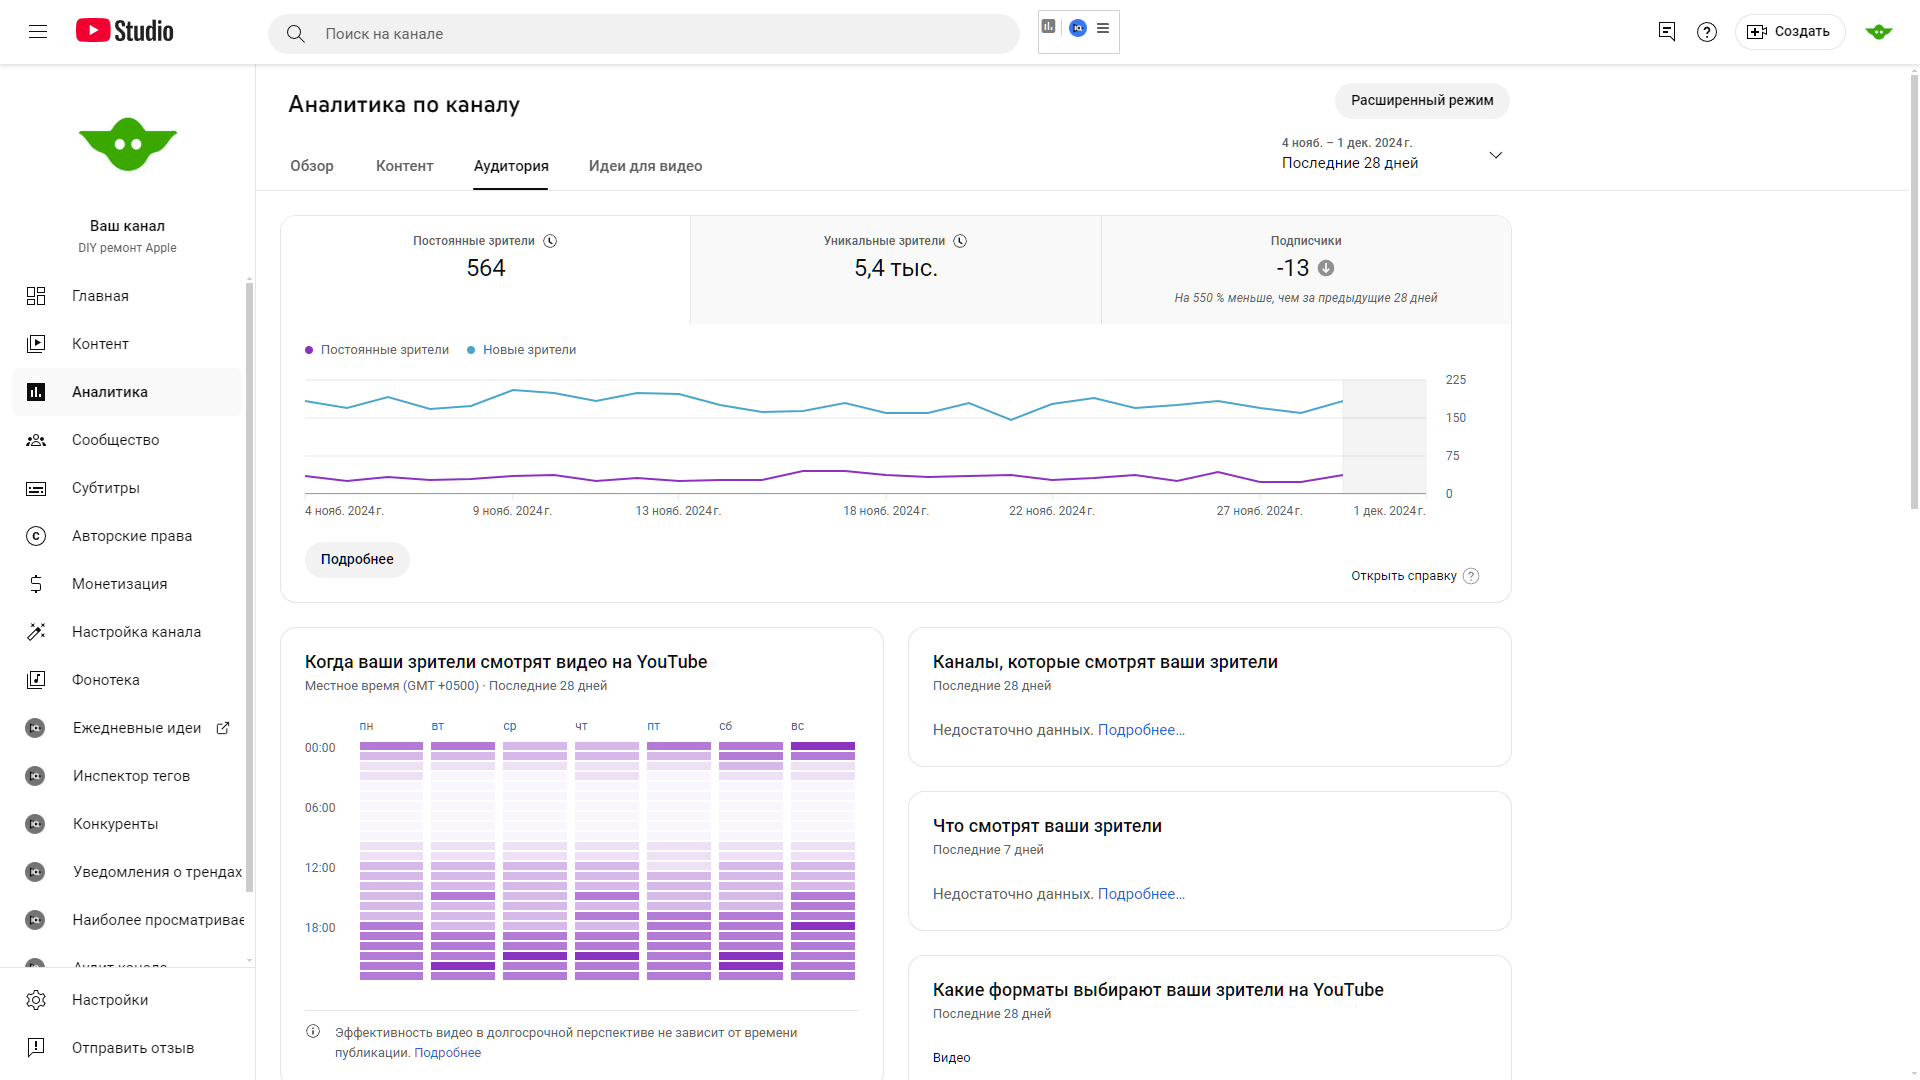Select the Подписчики metric card
Screen dimensions: 1920x1080
point(1306,270)
